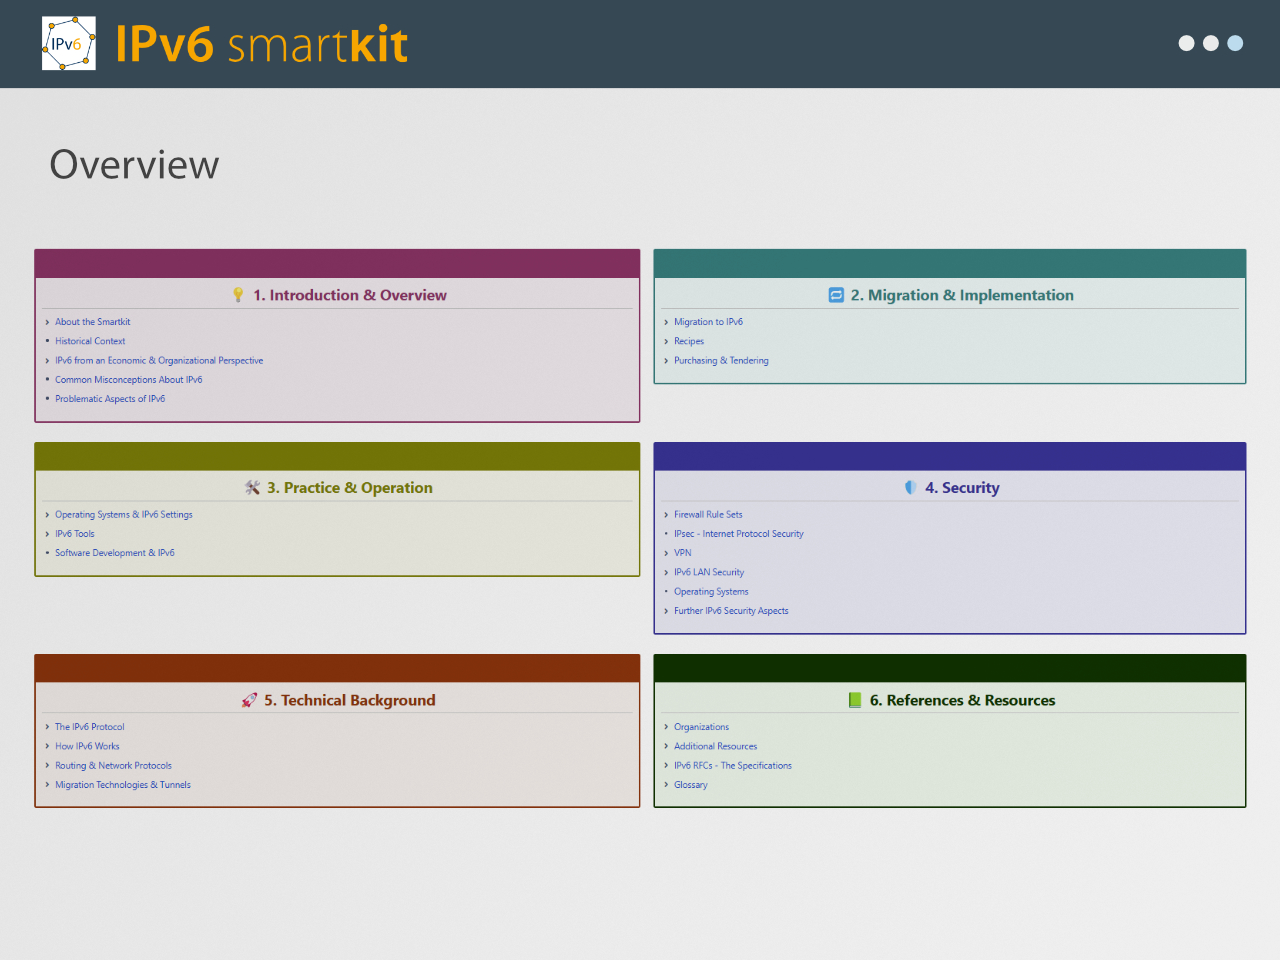Click the lightbulb icon beside Introduction & Overview
This screenshot has height=960, width=1280.
238,295
